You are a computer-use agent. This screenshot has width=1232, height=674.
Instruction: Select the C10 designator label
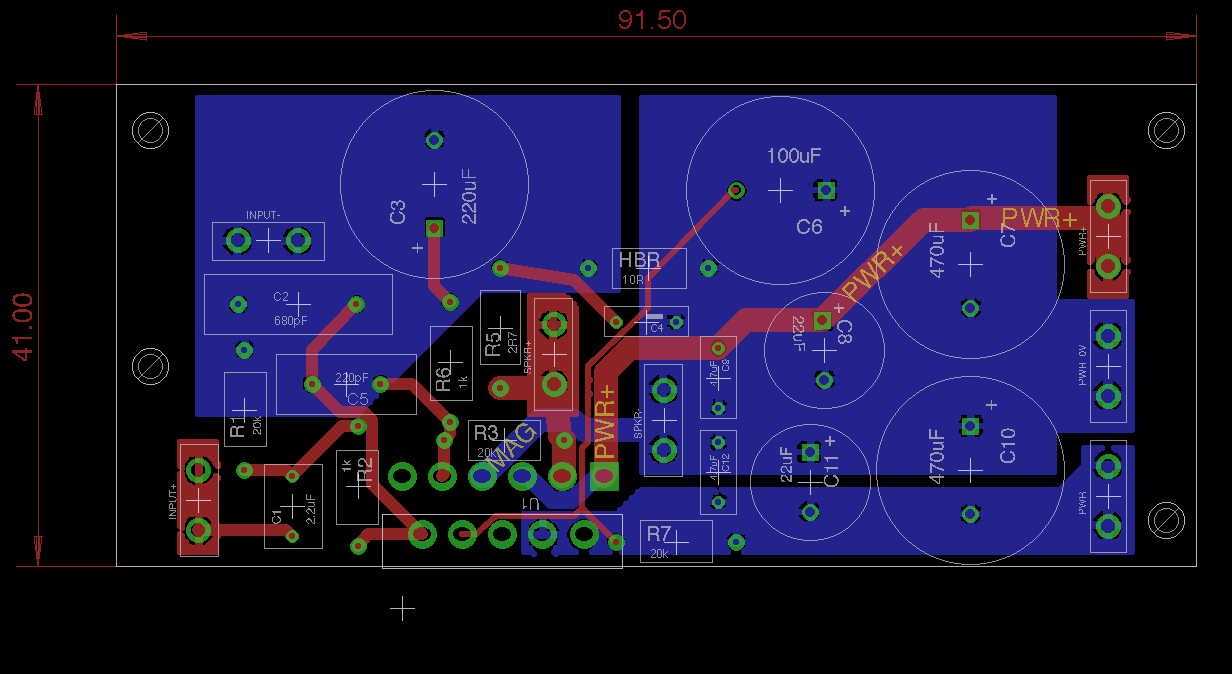click(x=1008, y=444)
